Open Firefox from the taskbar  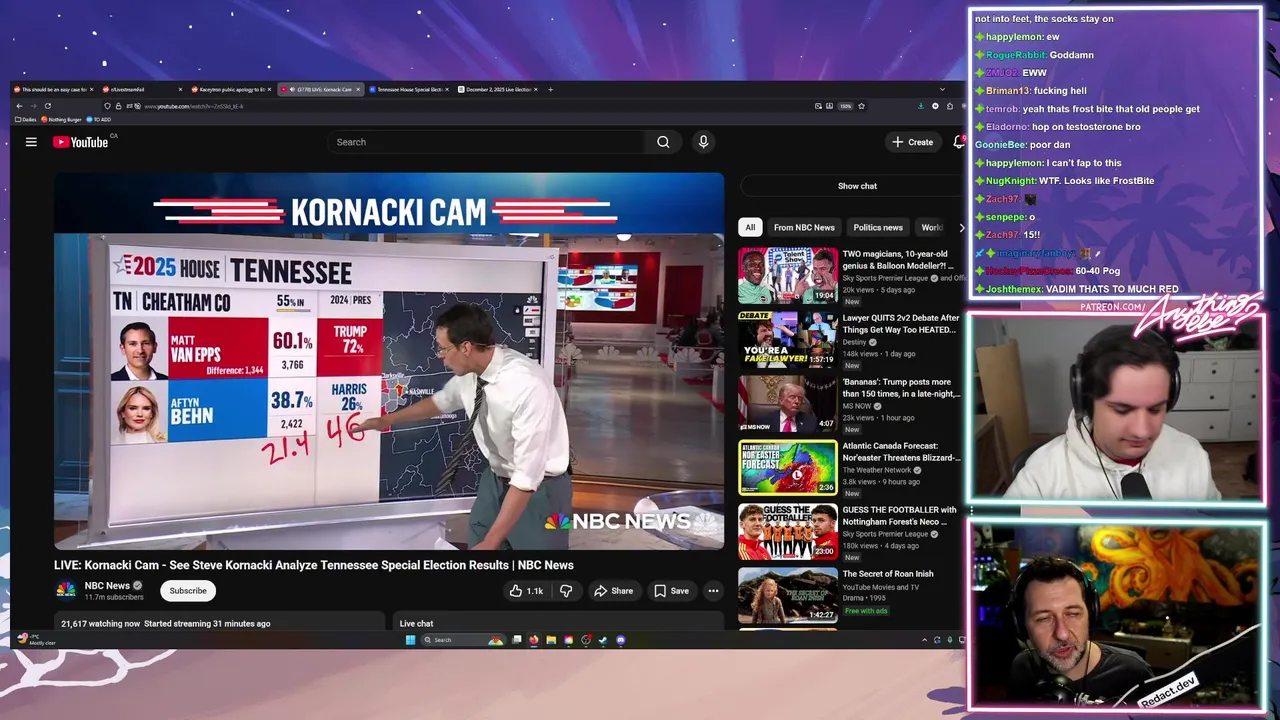pos(533,640)
